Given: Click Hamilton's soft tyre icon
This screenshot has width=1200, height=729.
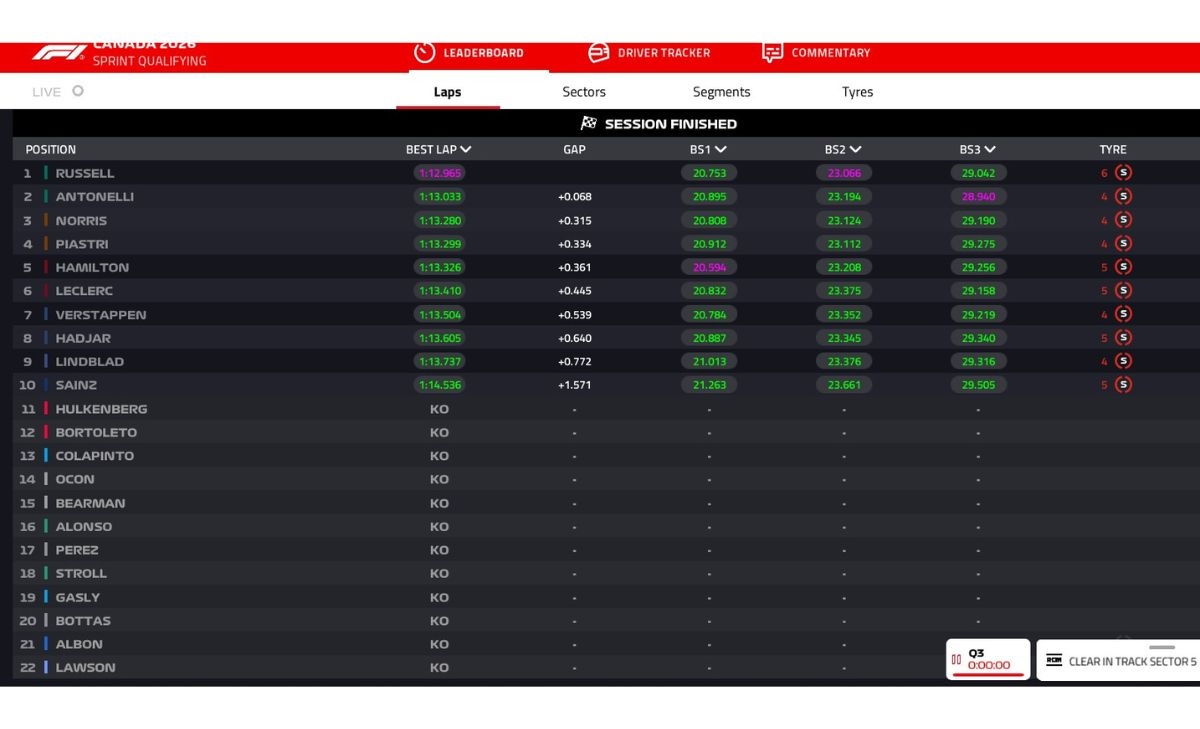Looking at the screenshot, I should [x=1123, y=267].
